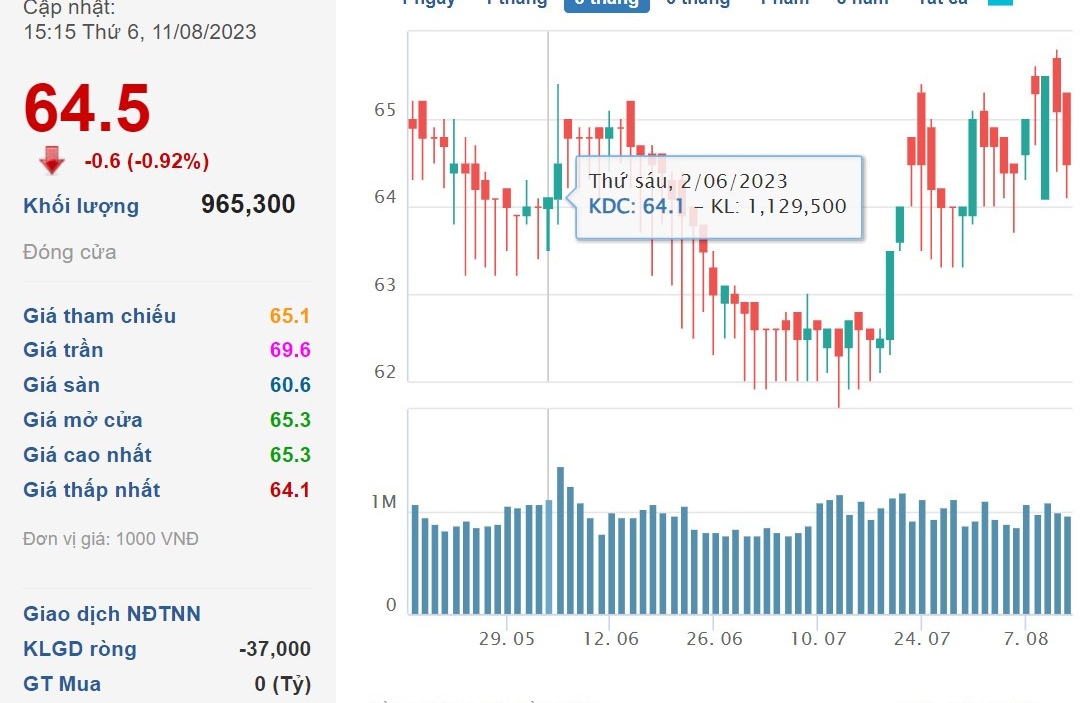Click the Giao dịch NĐTNN heading
Viewport: 1084px width, 703px height.
(112, 614)
